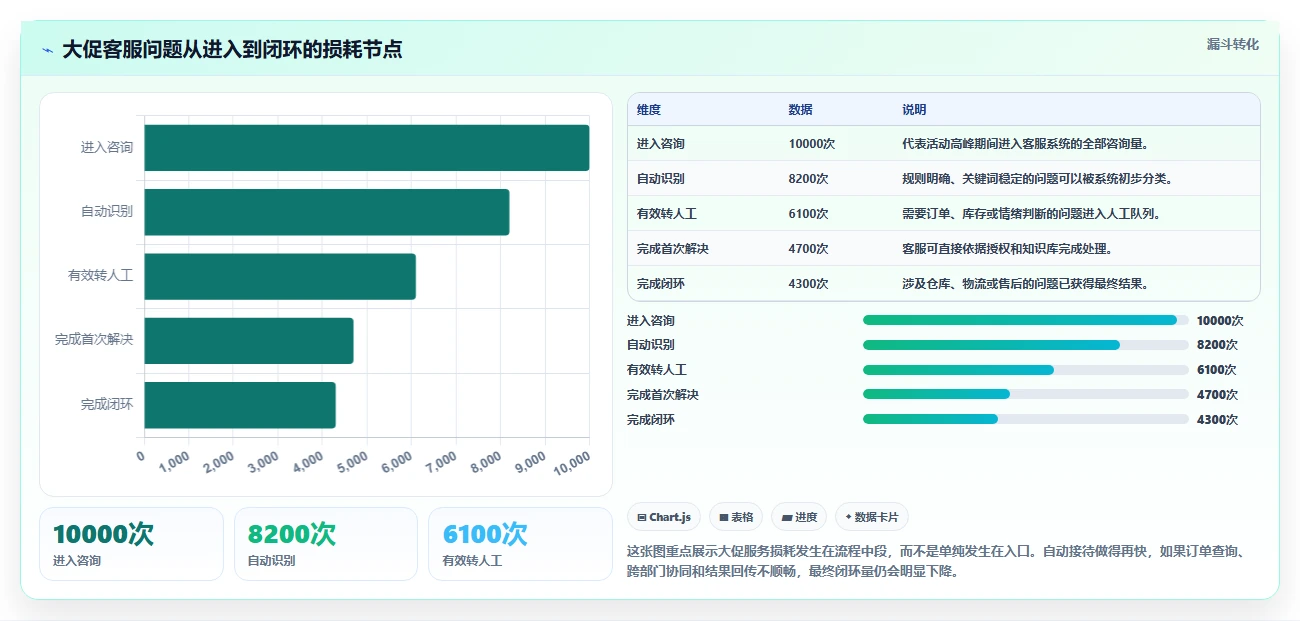Open the 8200次 自动识别 data card

click(325, 544)
